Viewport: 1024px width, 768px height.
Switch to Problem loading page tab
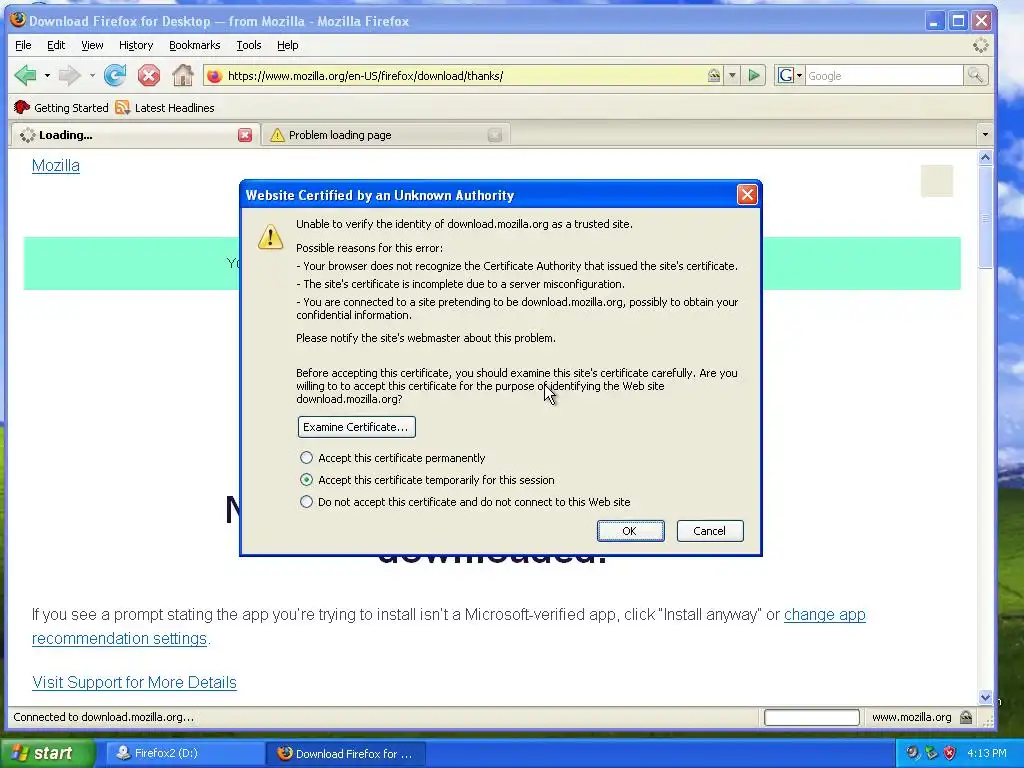(x=385, y=135)
